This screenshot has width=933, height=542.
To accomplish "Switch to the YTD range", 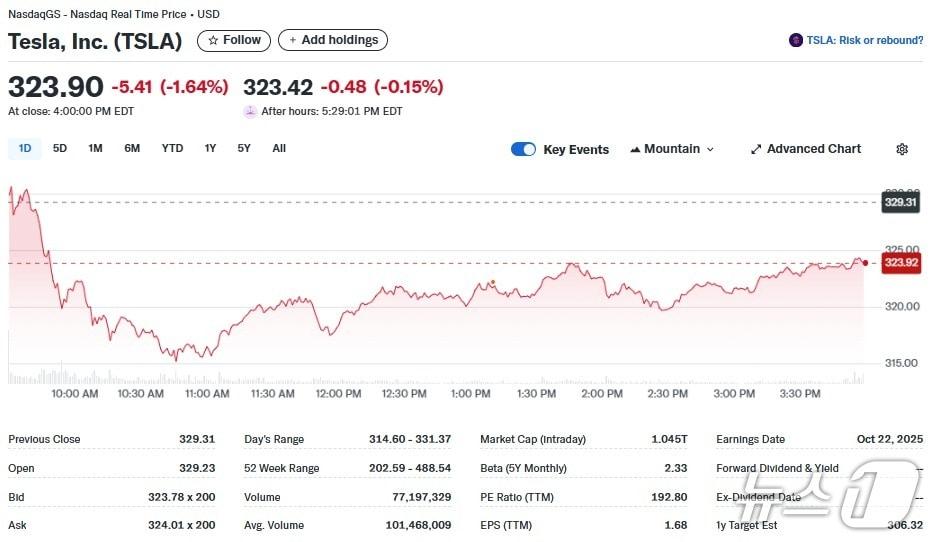I will (x=172, y=148).
